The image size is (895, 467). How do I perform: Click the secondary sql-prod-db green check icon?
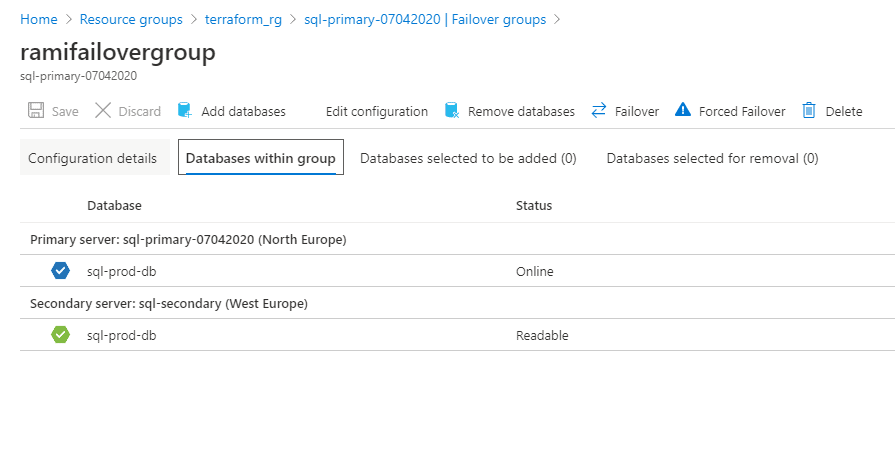coord(60,335)
